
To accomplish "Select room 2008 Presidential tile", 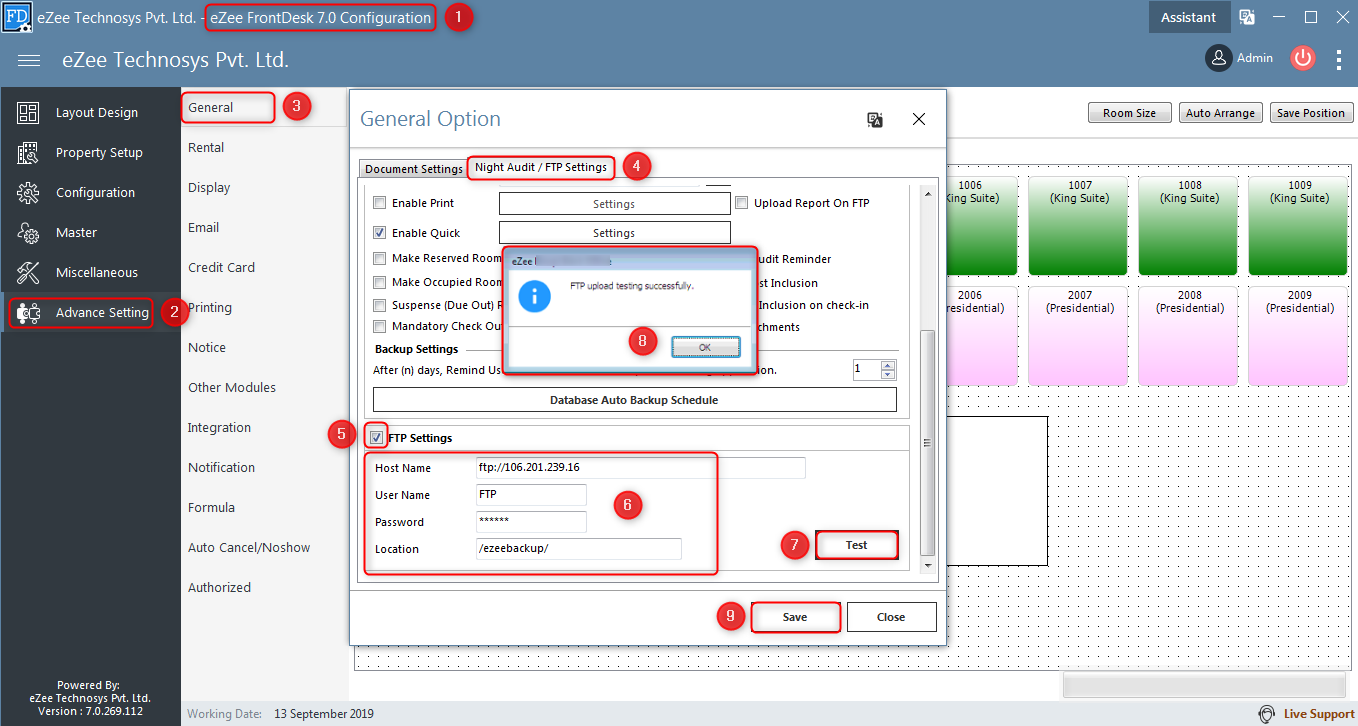I will 1189,336.
